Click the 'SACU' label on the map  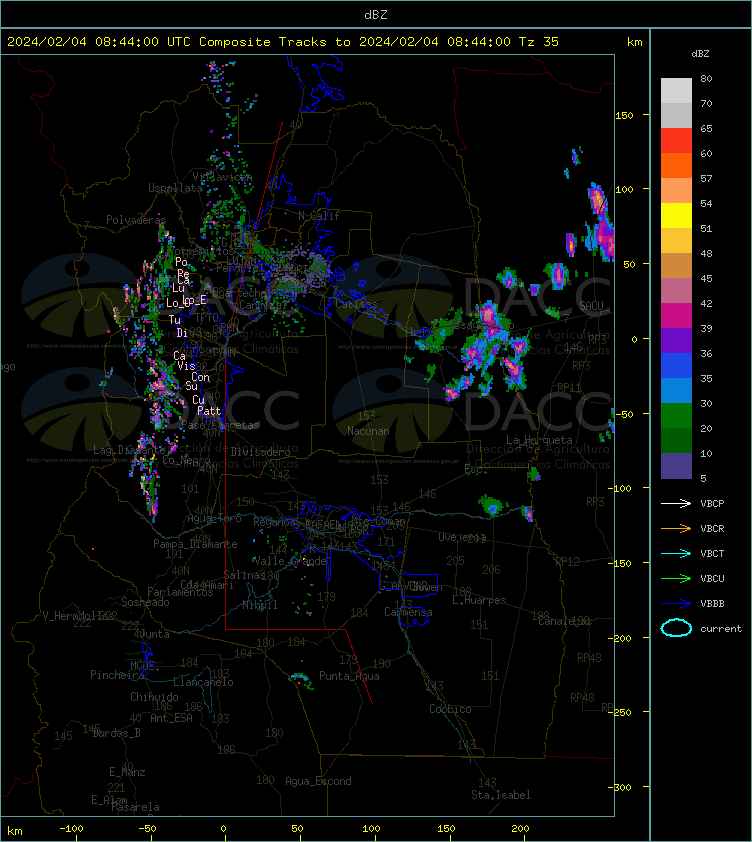coord(591,306)
